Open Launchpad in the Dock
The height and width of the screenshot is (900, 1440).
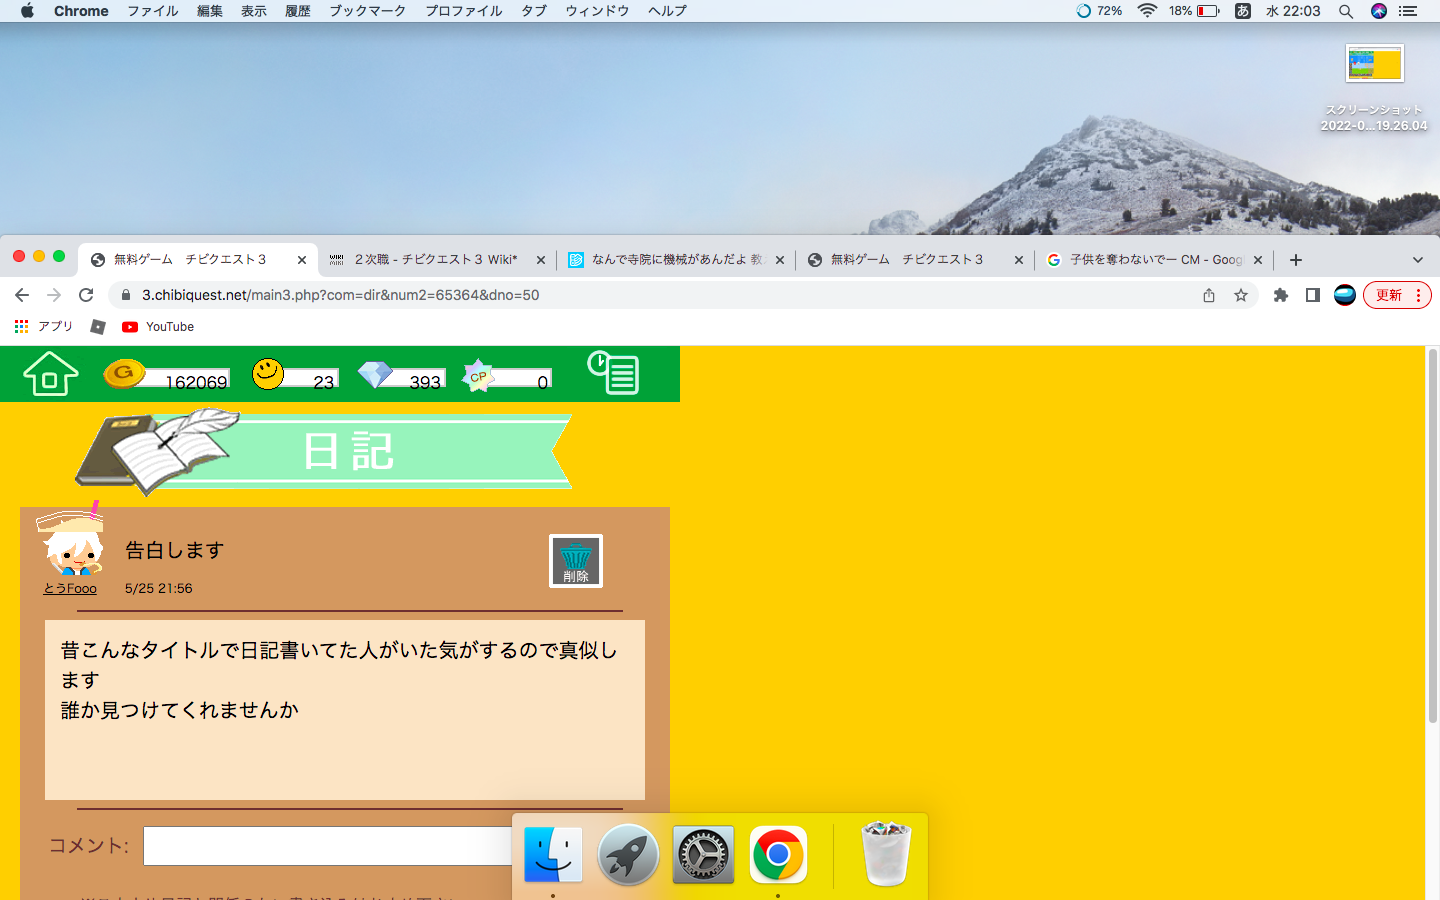point(628,855)
